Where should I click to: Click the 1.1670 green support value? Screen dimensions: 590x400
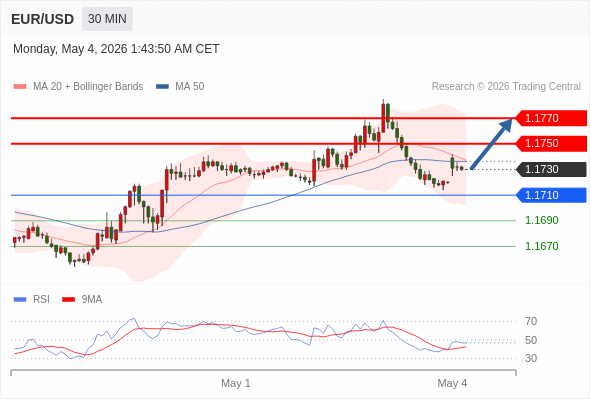click(541, 246)
